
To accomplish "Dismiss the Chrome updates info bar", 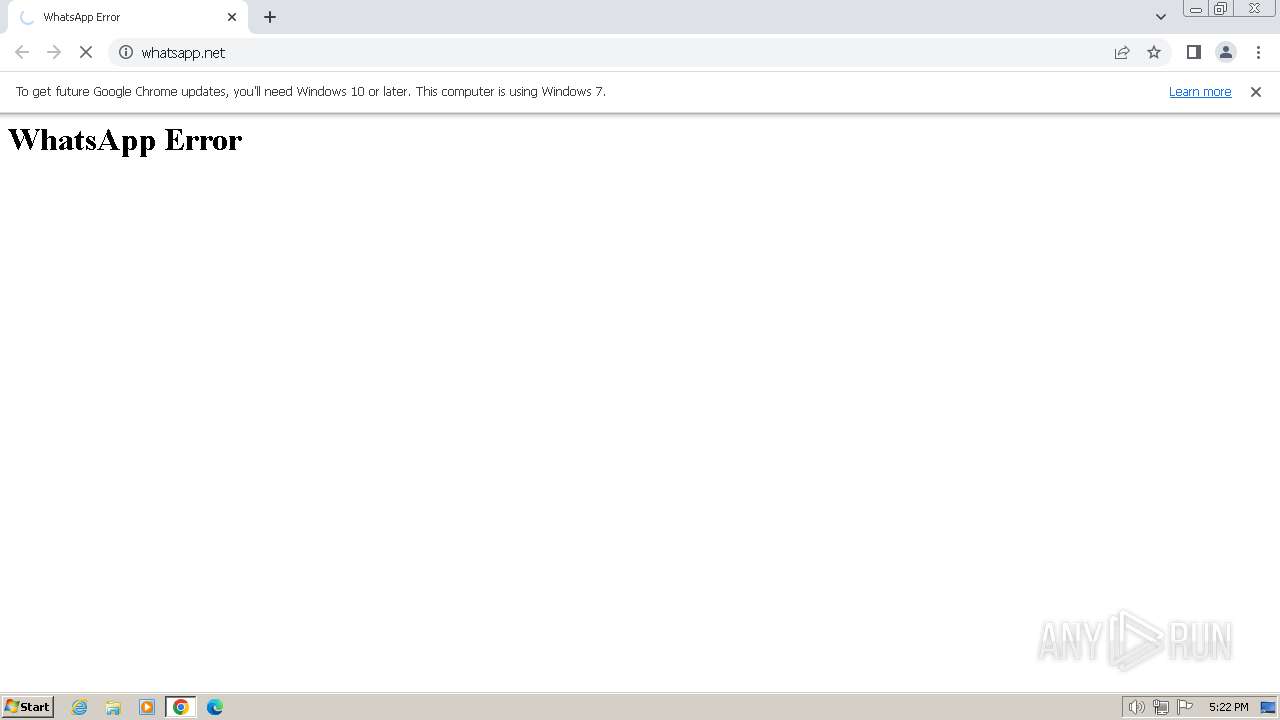I will [1256, 91].
